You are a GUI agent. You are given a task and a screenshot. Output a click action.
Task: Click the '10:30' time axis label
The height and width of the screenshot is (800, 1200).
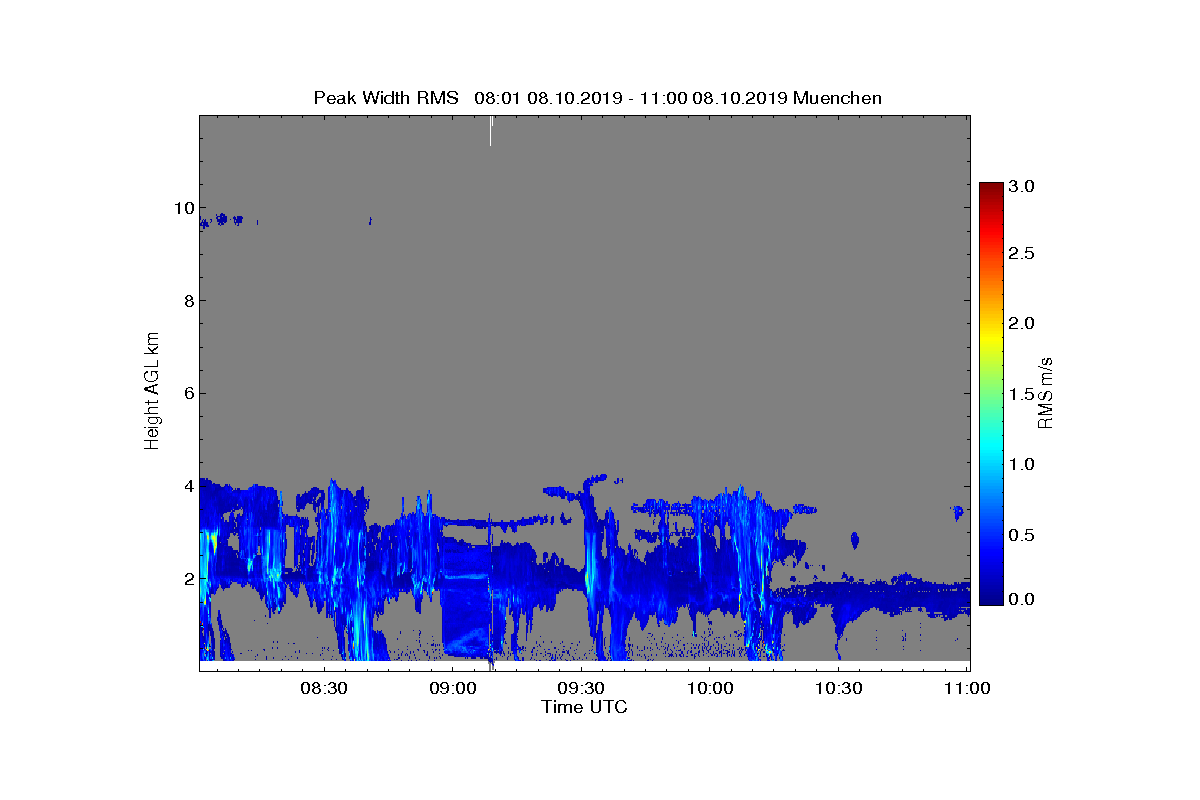pyautogui.click(x=838, y=689)
